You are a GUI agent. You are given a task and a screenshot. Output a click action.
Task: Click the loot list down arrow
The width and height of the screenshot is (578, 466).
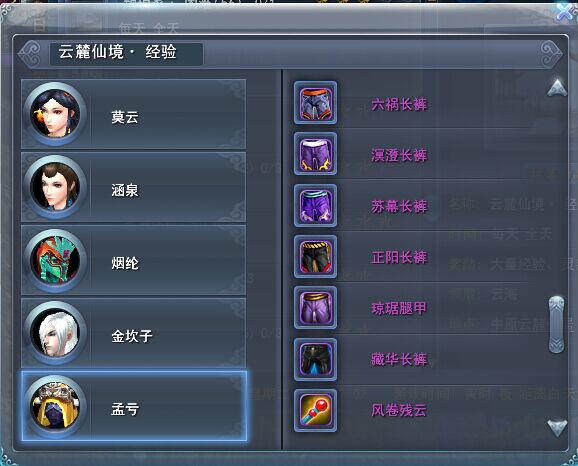pos(557,428)
